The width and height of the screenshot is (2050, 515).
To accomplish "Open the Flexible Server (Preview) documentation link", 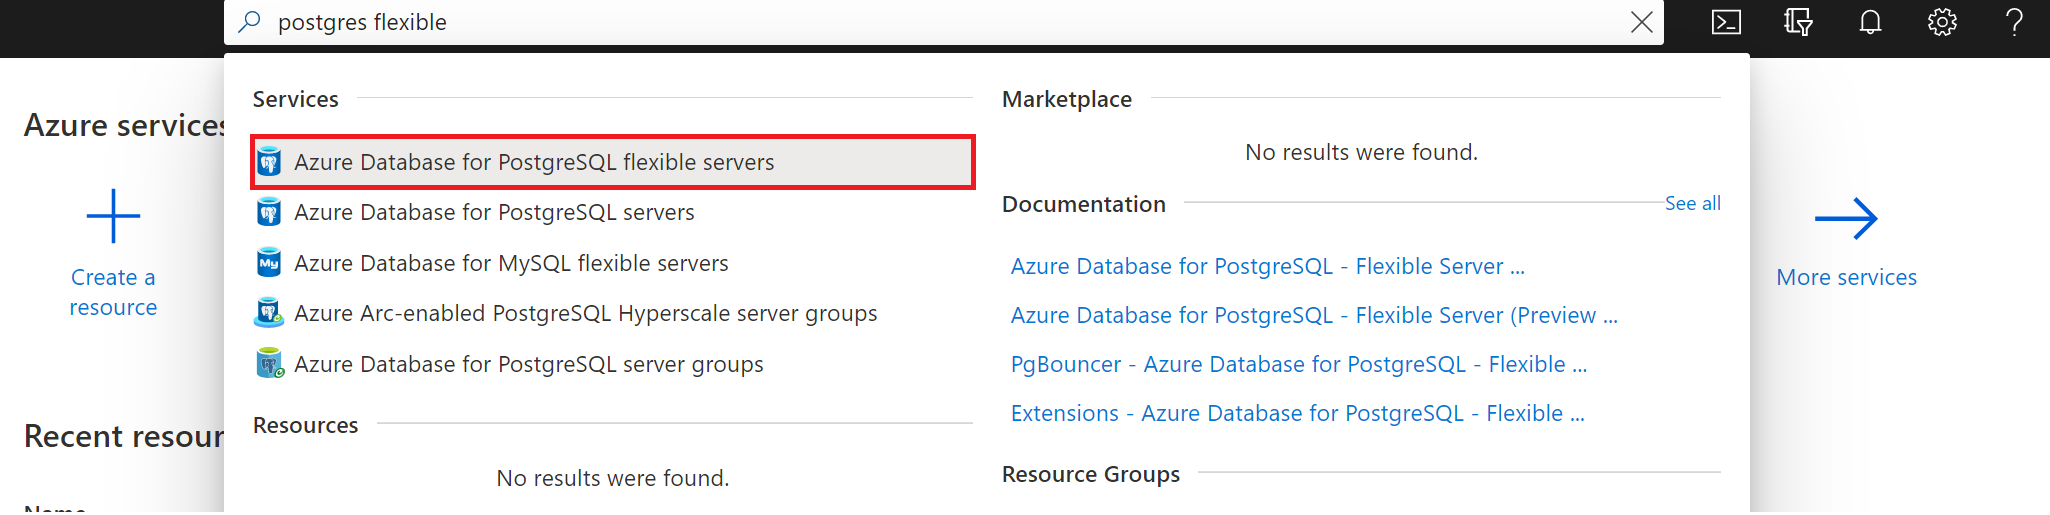I will (x=1313, y=315).
